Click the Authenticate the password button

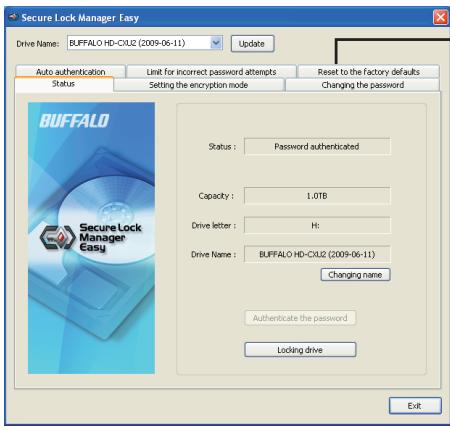pos(300,318)
